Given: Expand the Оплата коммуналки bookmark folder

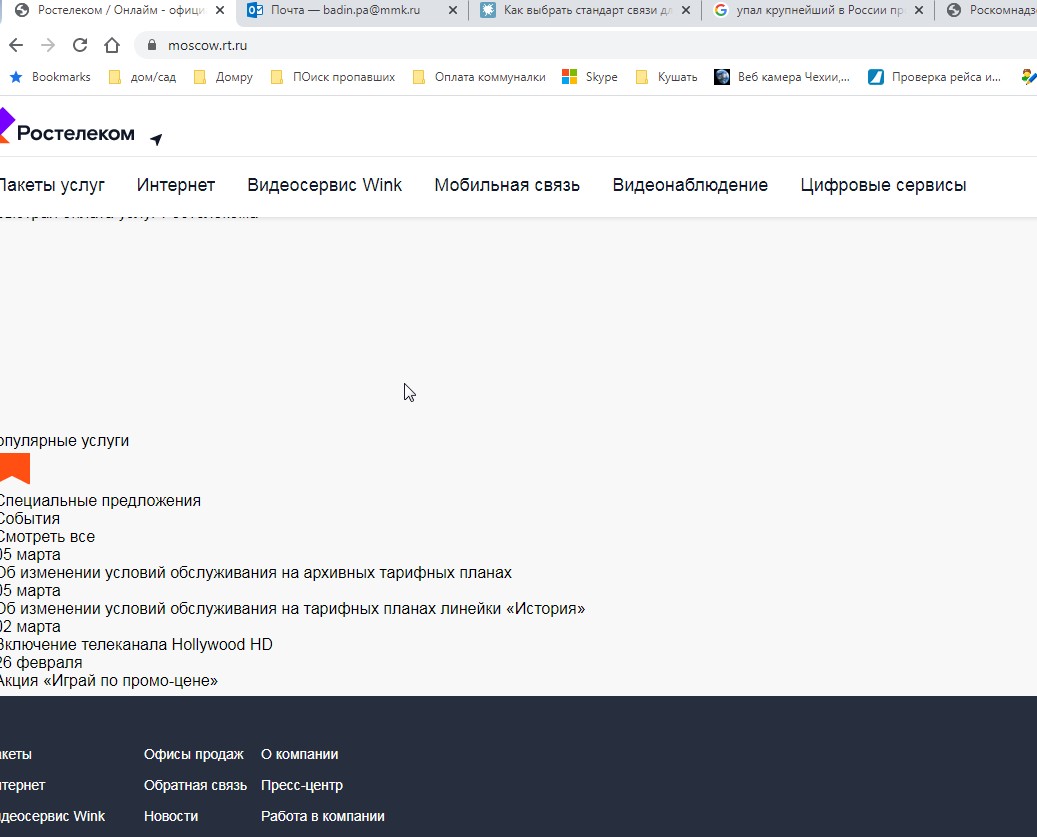Looking at the screenshot, I should tap(479, 77).
